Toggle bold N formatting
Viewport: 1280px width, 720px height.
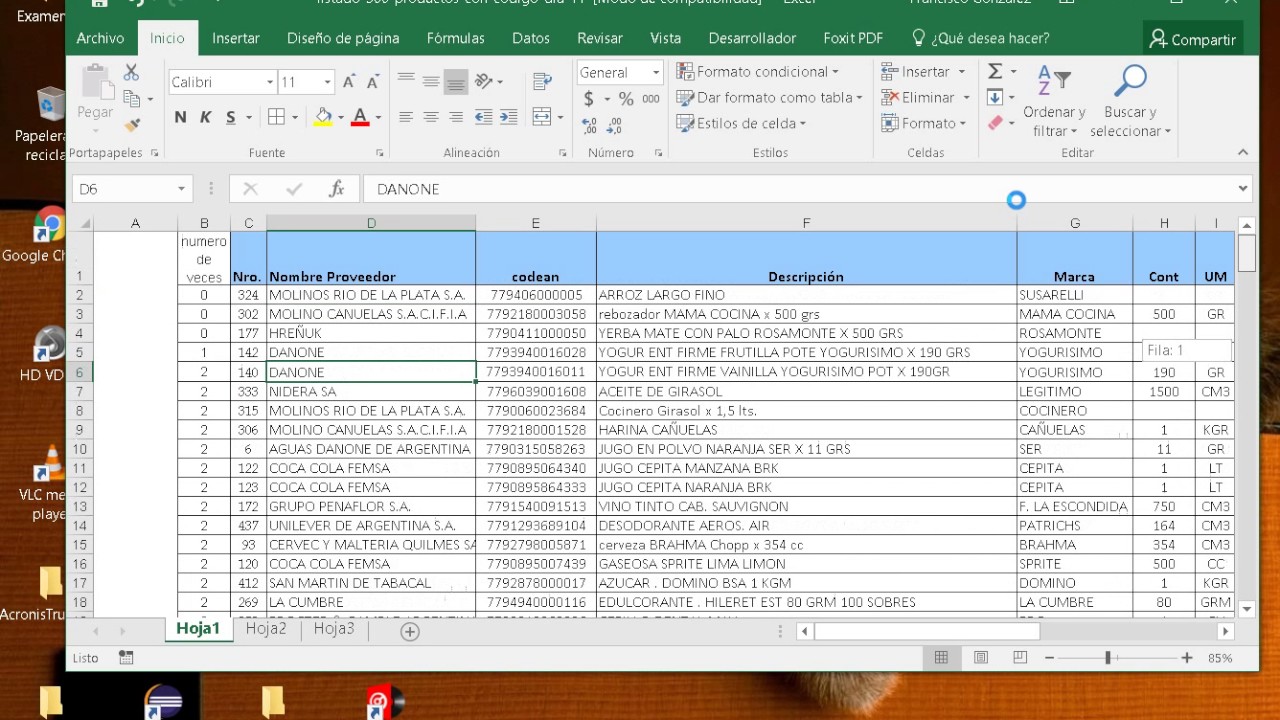pyautogui.click(x=180, y=117)
